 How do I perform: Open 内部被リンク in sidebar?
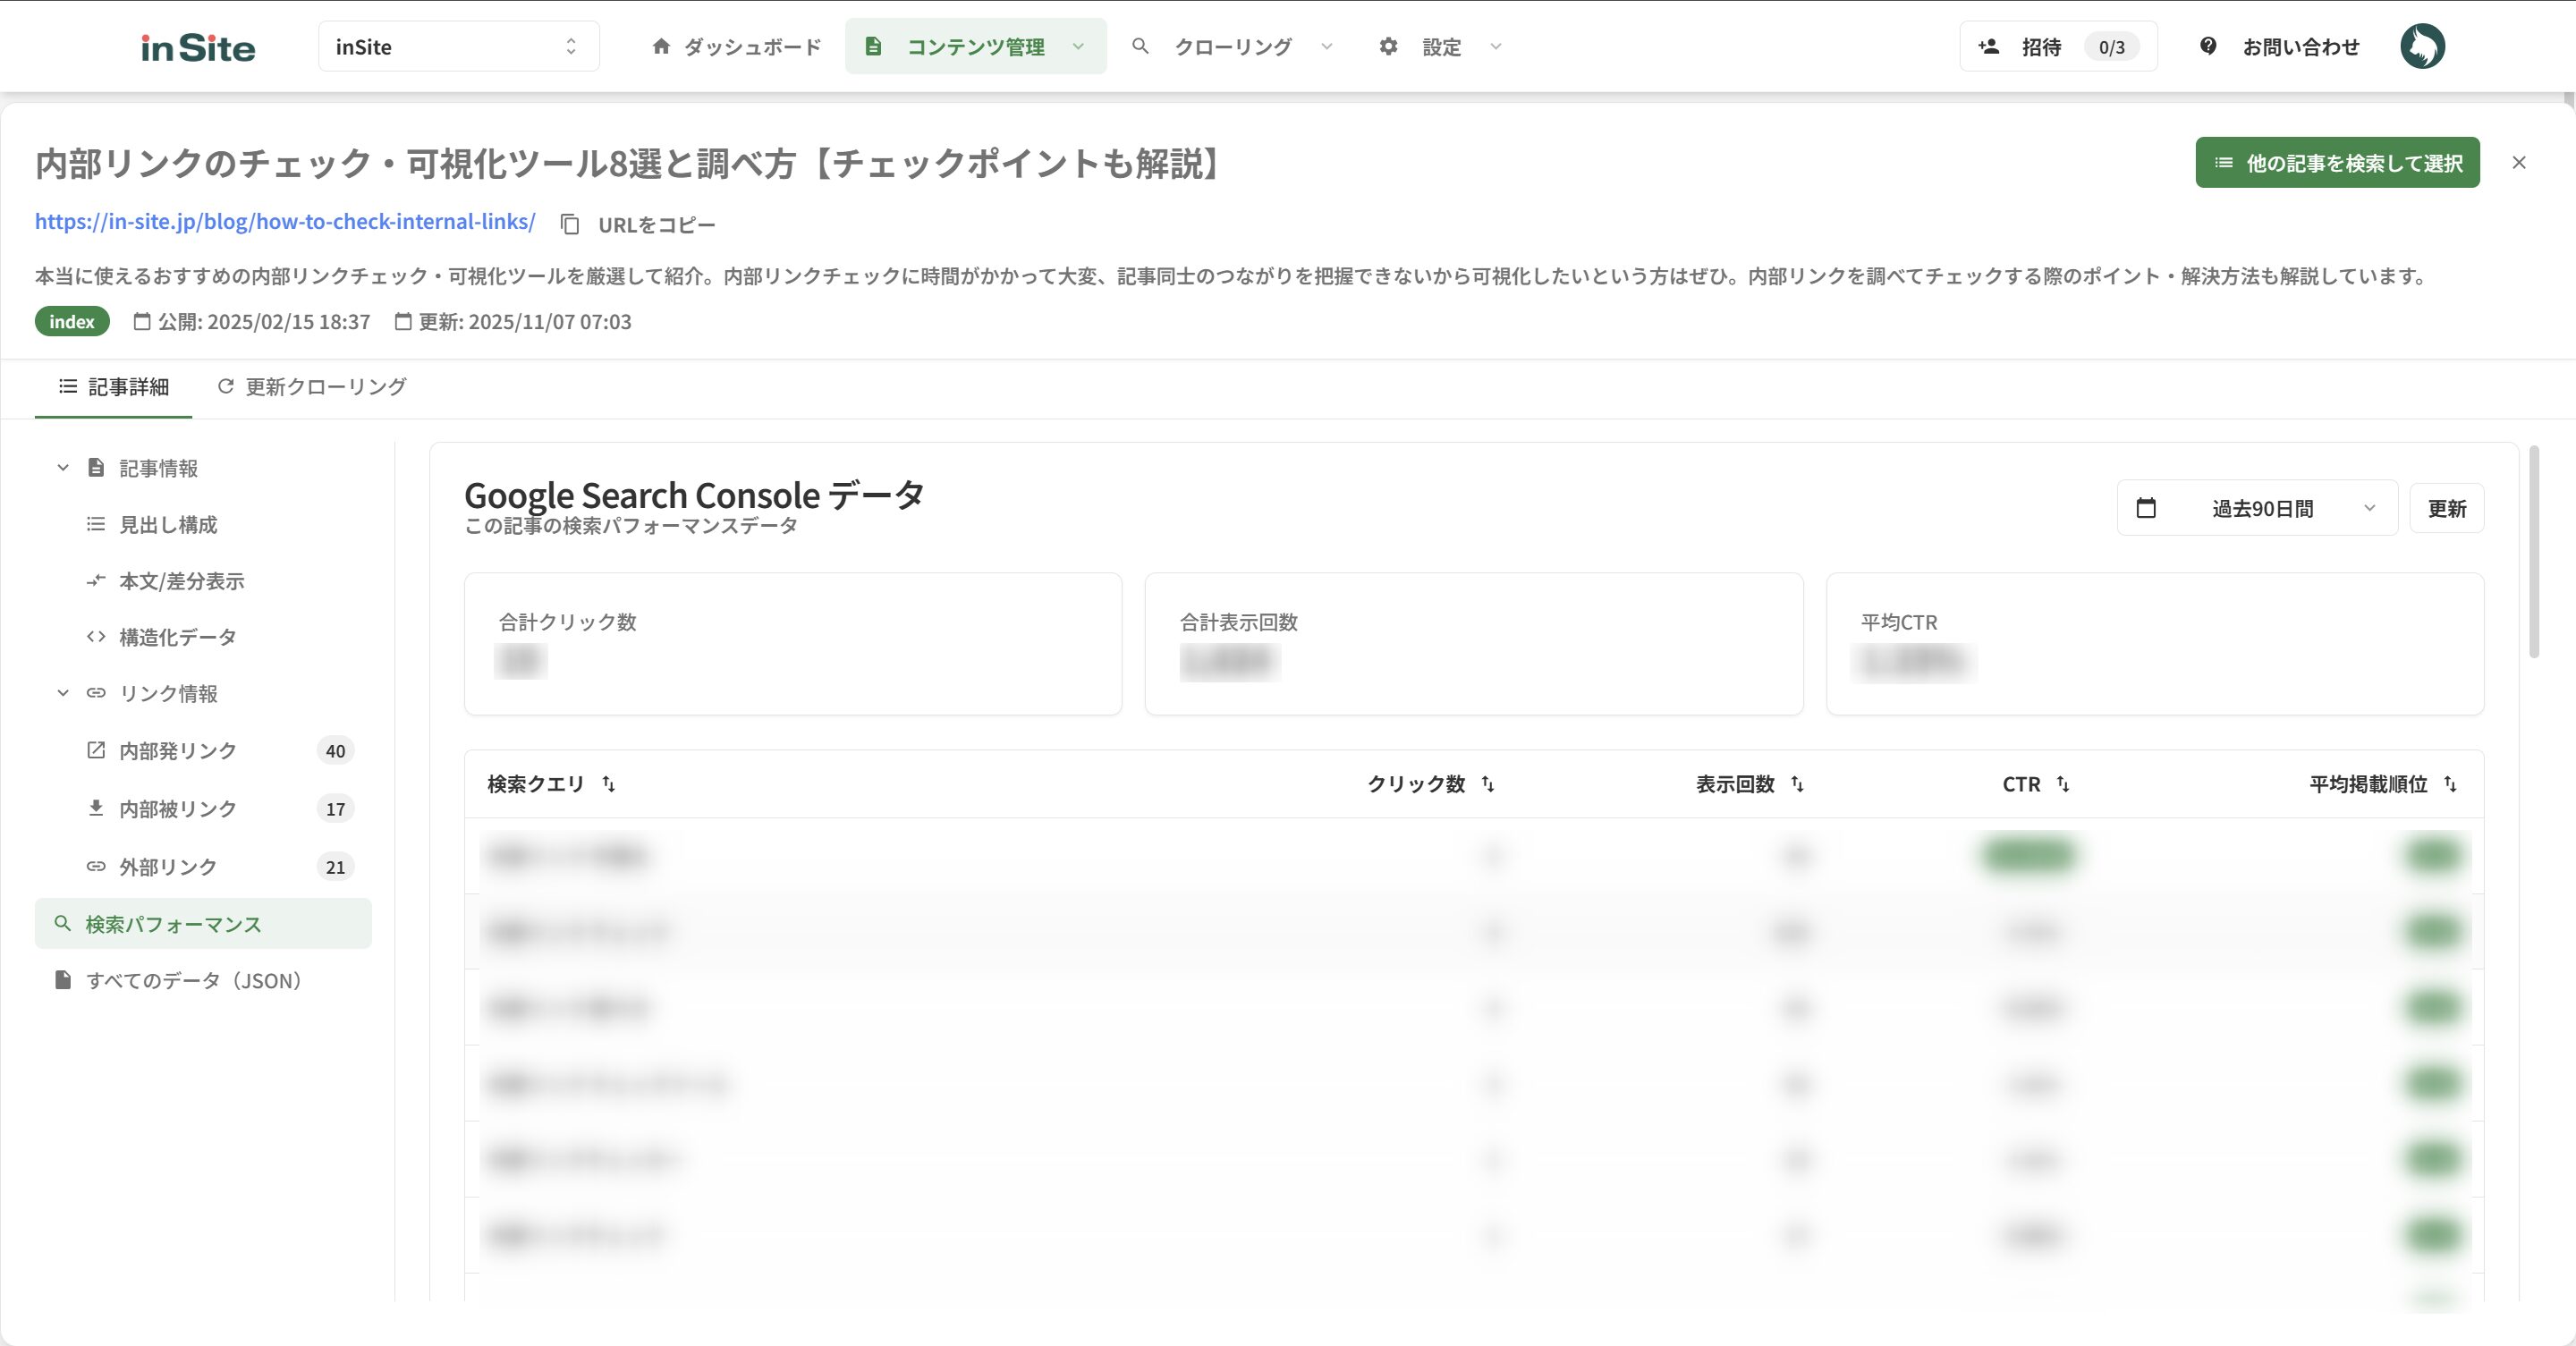178,809
